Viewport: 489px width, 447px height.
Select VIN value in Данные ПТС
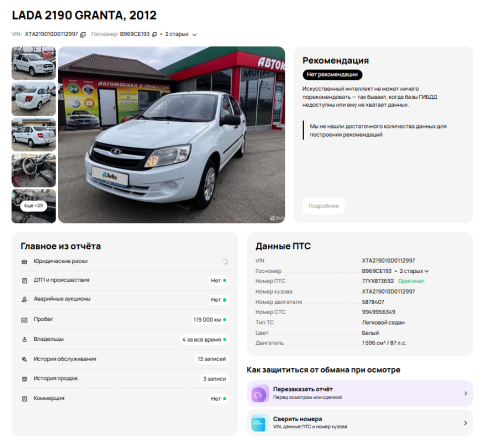(x=388, y=260)
